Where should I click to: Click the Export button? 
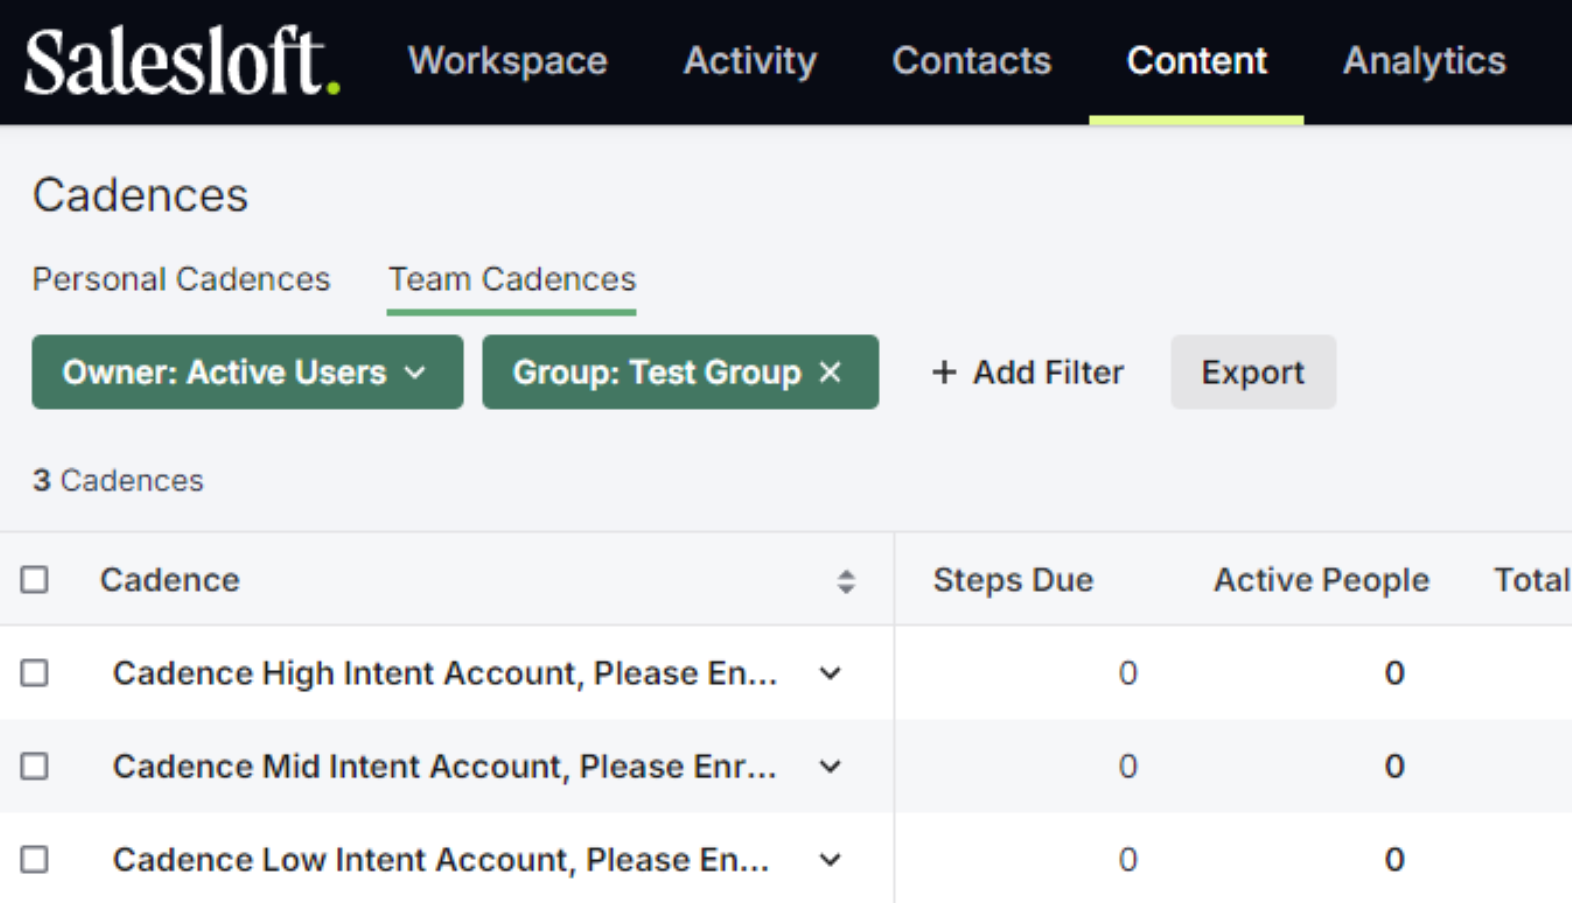pos(1252,372)
